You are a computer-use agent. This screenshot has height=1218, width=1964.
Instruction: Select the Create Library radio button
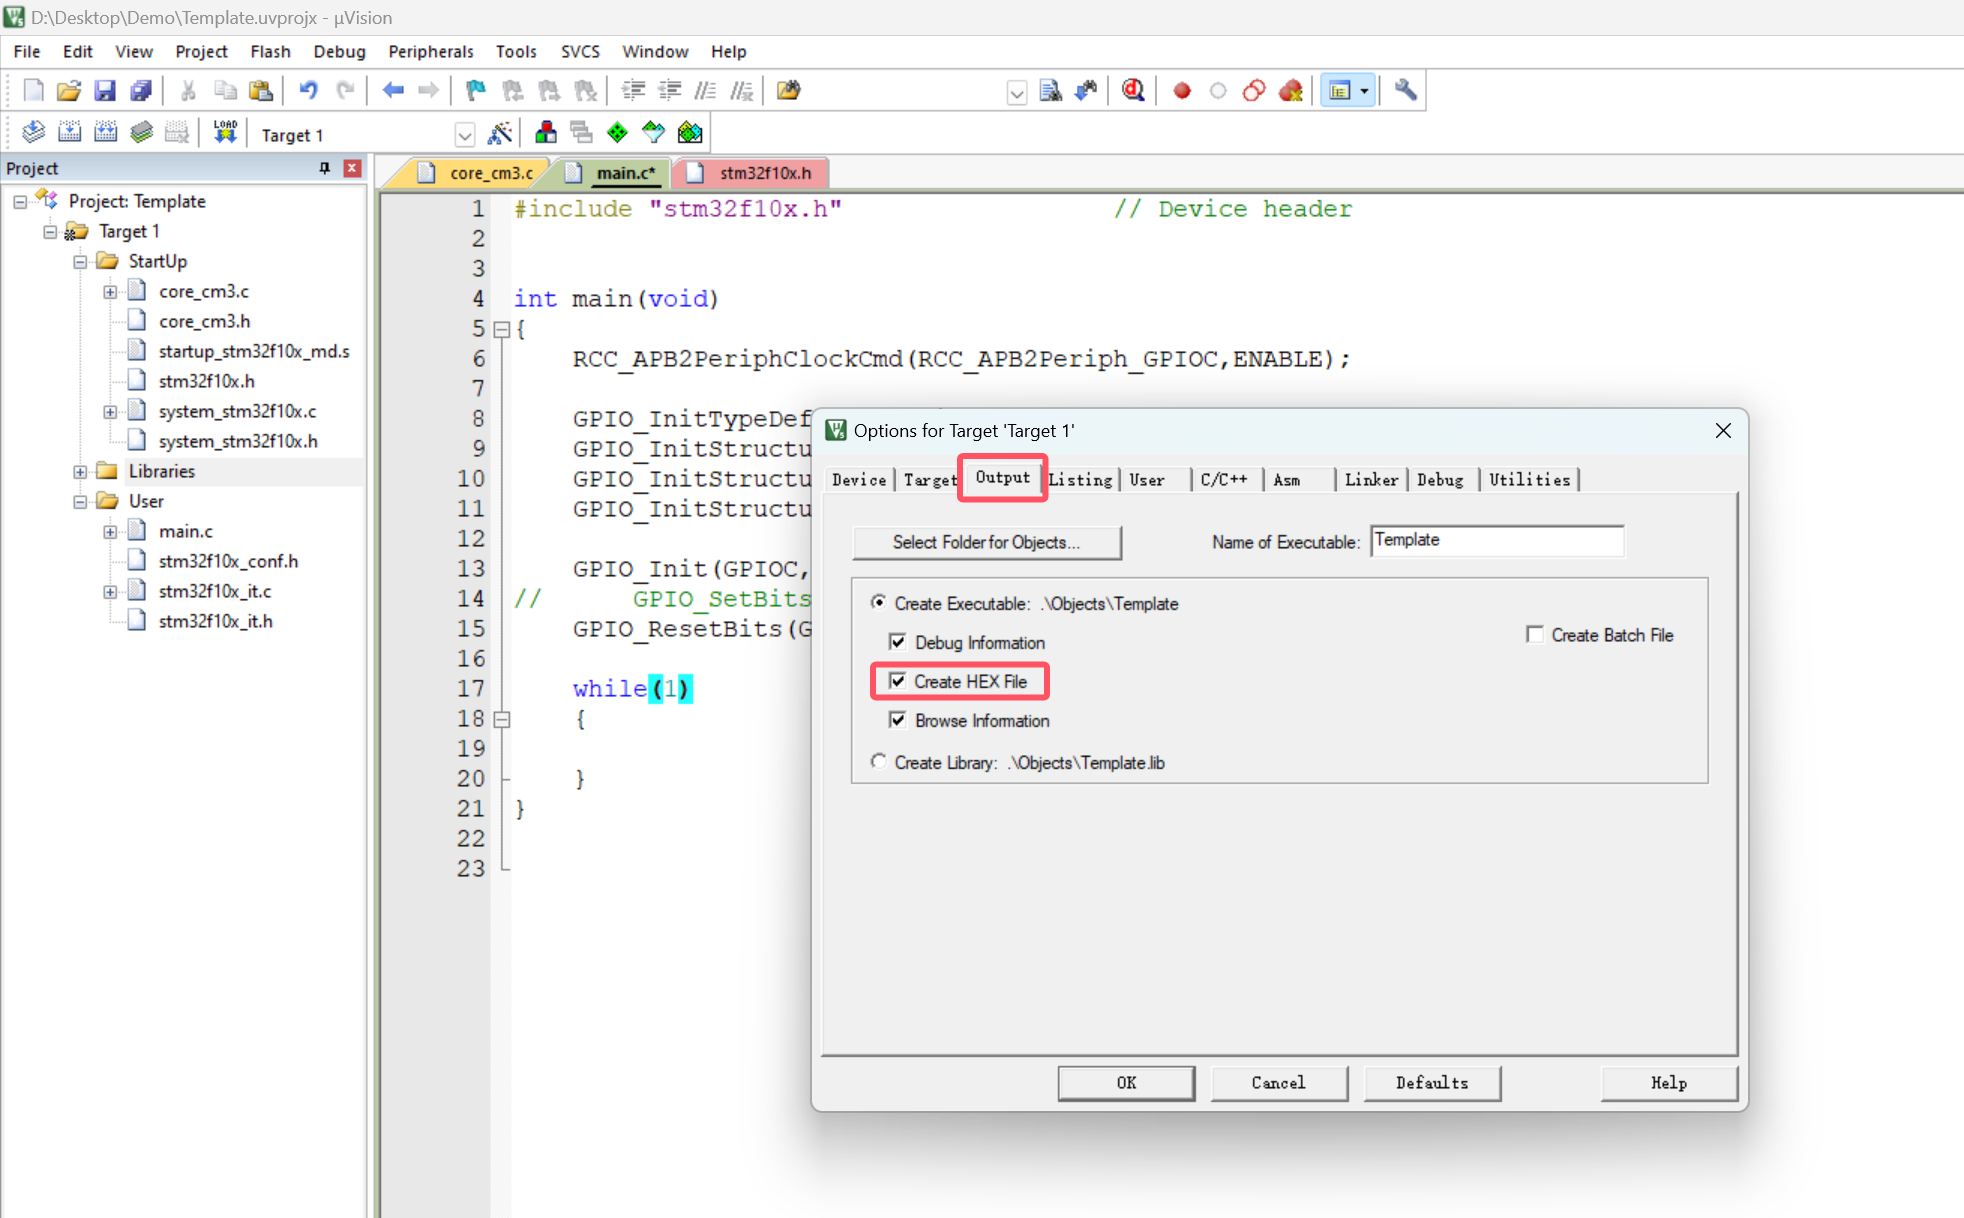(x=878, y=762)
